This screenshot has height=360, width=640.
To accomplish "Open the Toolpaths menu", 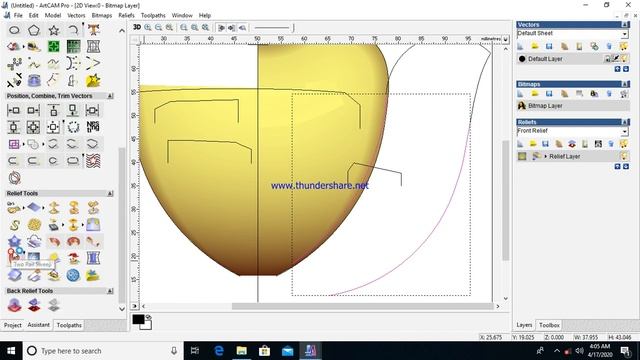I will 153,15.
